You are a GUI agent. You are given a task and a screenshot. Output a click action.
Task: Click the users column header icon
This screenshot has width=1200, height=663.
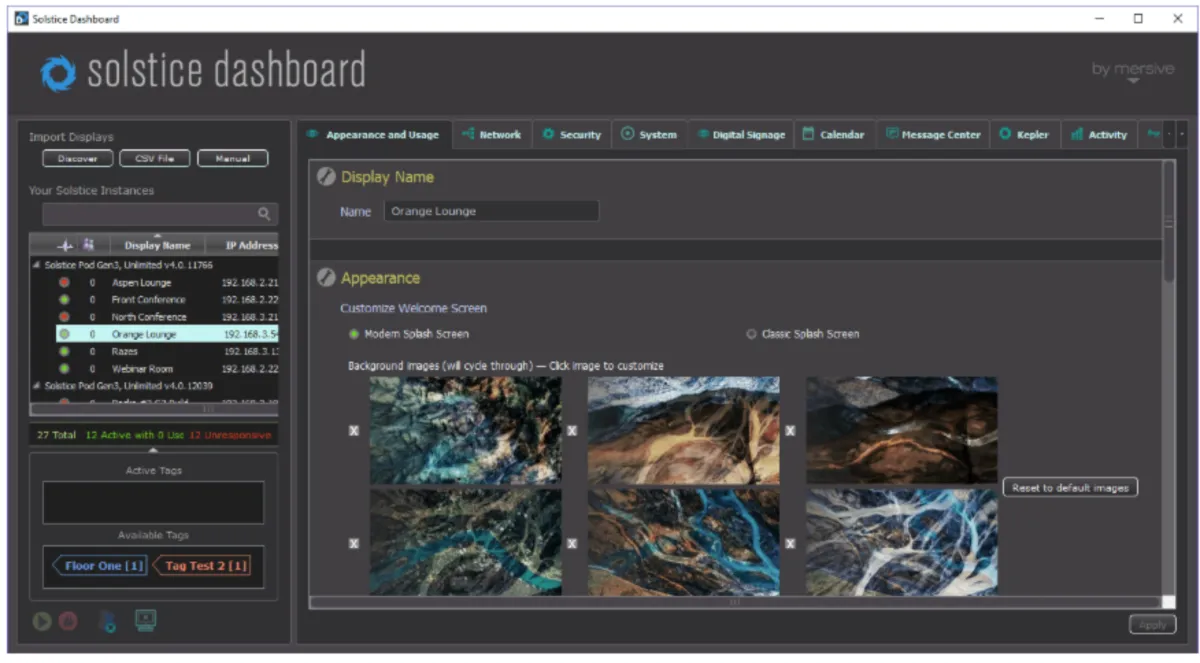pos(88,245)
